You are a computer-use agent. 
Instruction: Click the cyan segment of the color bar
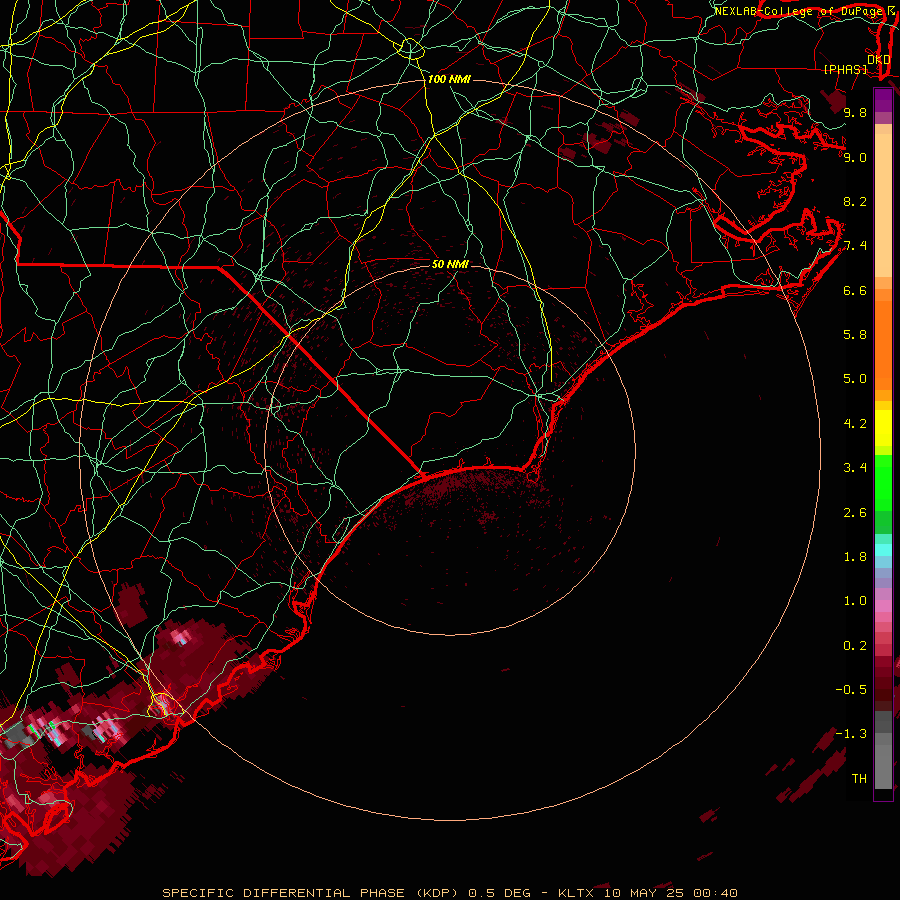click(883, 550)
